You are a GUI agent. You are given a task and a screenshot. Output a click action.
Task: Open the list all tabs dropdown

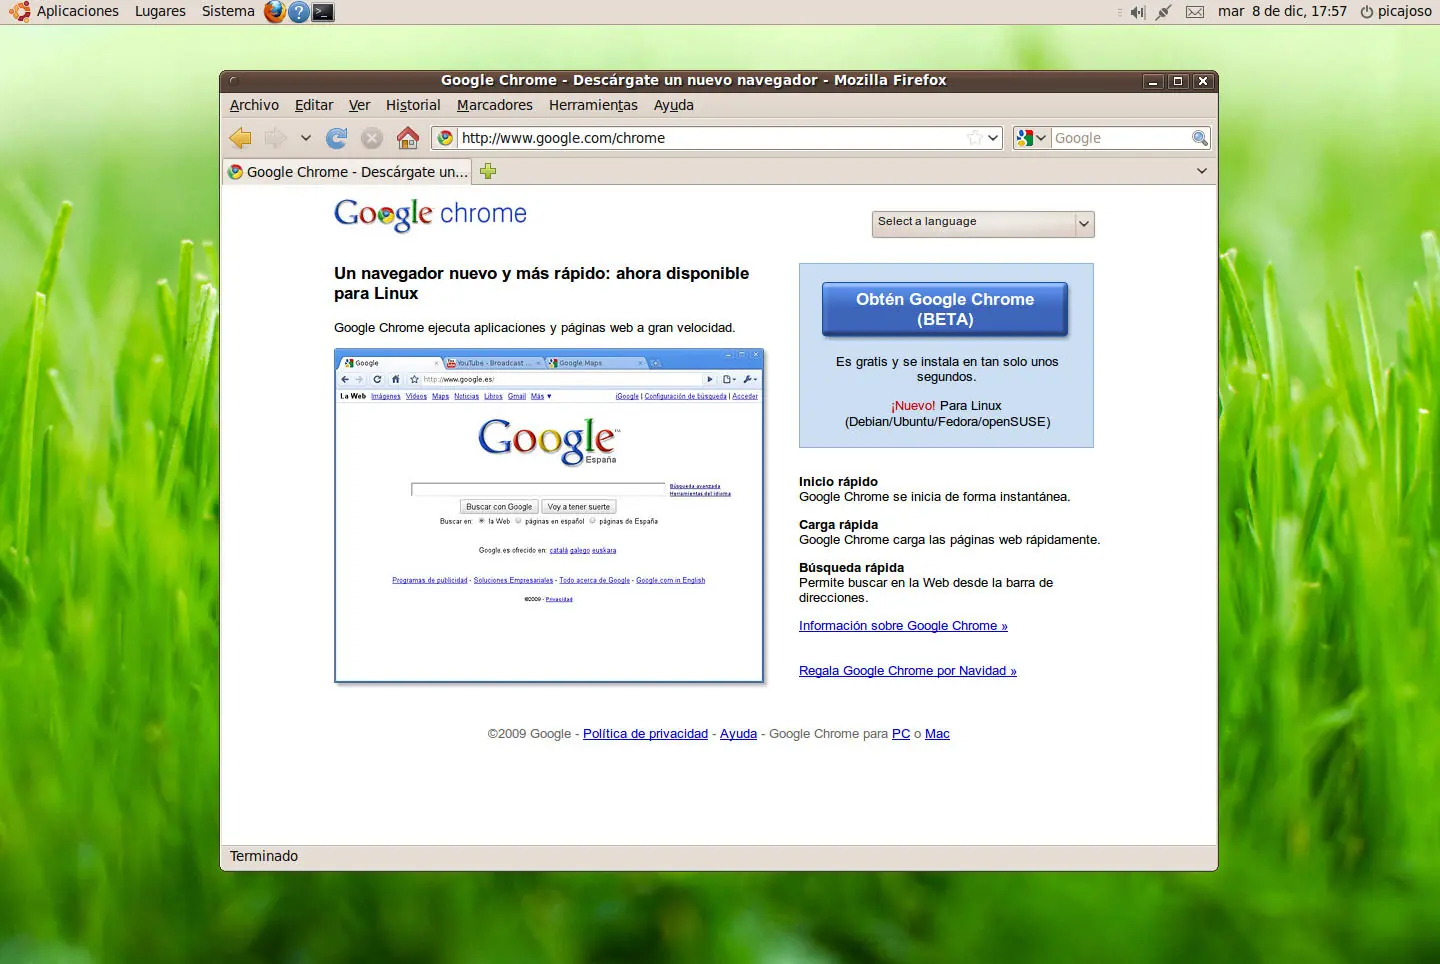tap(1202, 171)
